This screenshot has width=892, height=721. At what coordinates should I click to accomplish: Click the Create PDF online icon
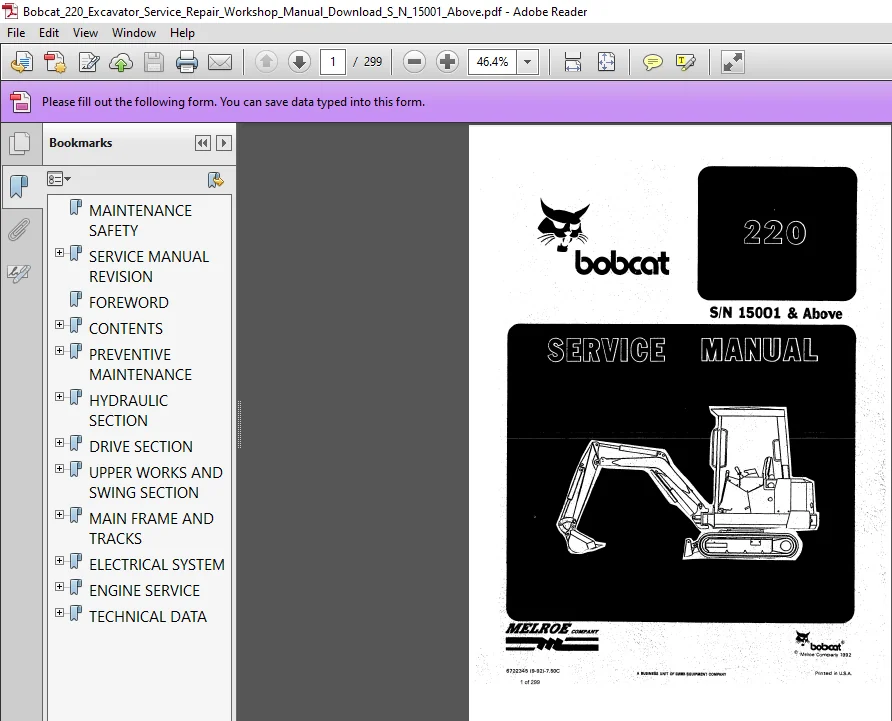tap(22, 62)
